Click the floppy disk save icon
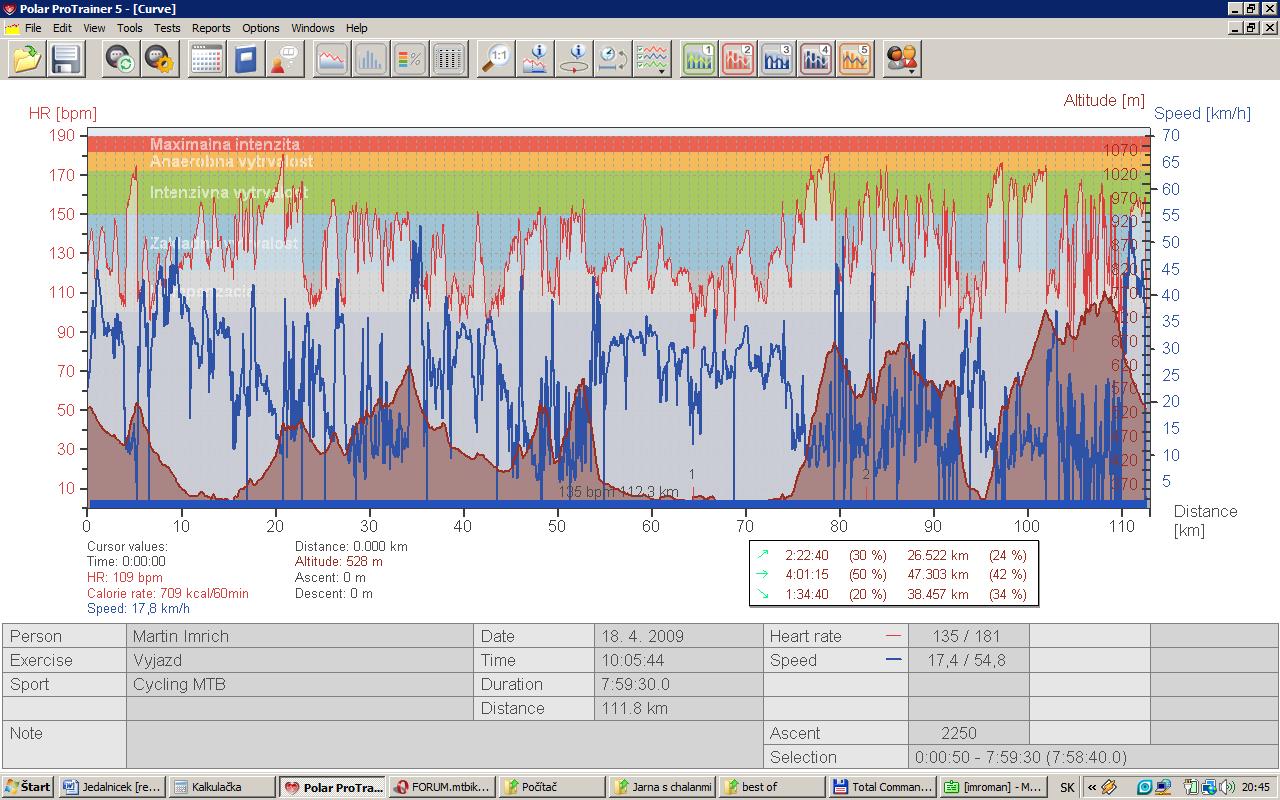This screenshot has height=800, width=1280. click(x=66, y=60)
